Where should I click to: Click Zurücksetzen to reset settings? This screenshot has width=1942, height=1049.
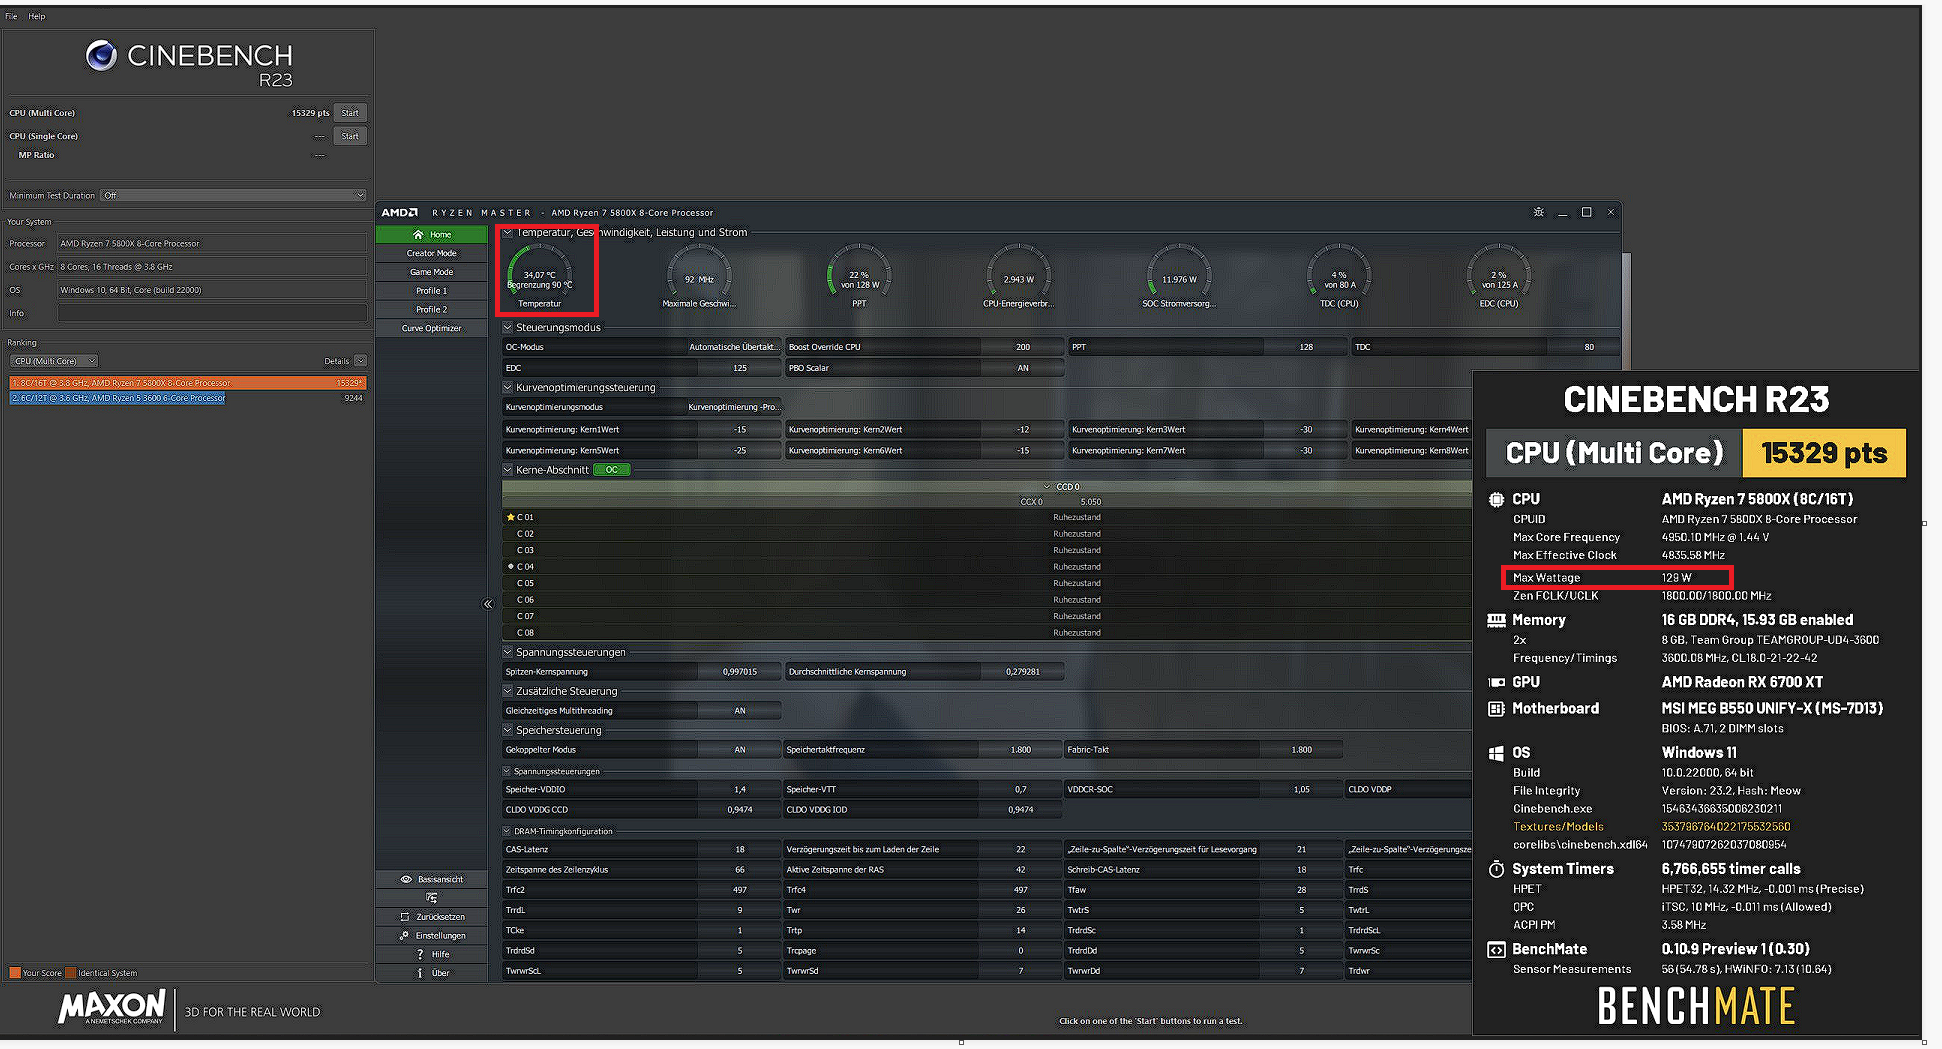(432, 917)
